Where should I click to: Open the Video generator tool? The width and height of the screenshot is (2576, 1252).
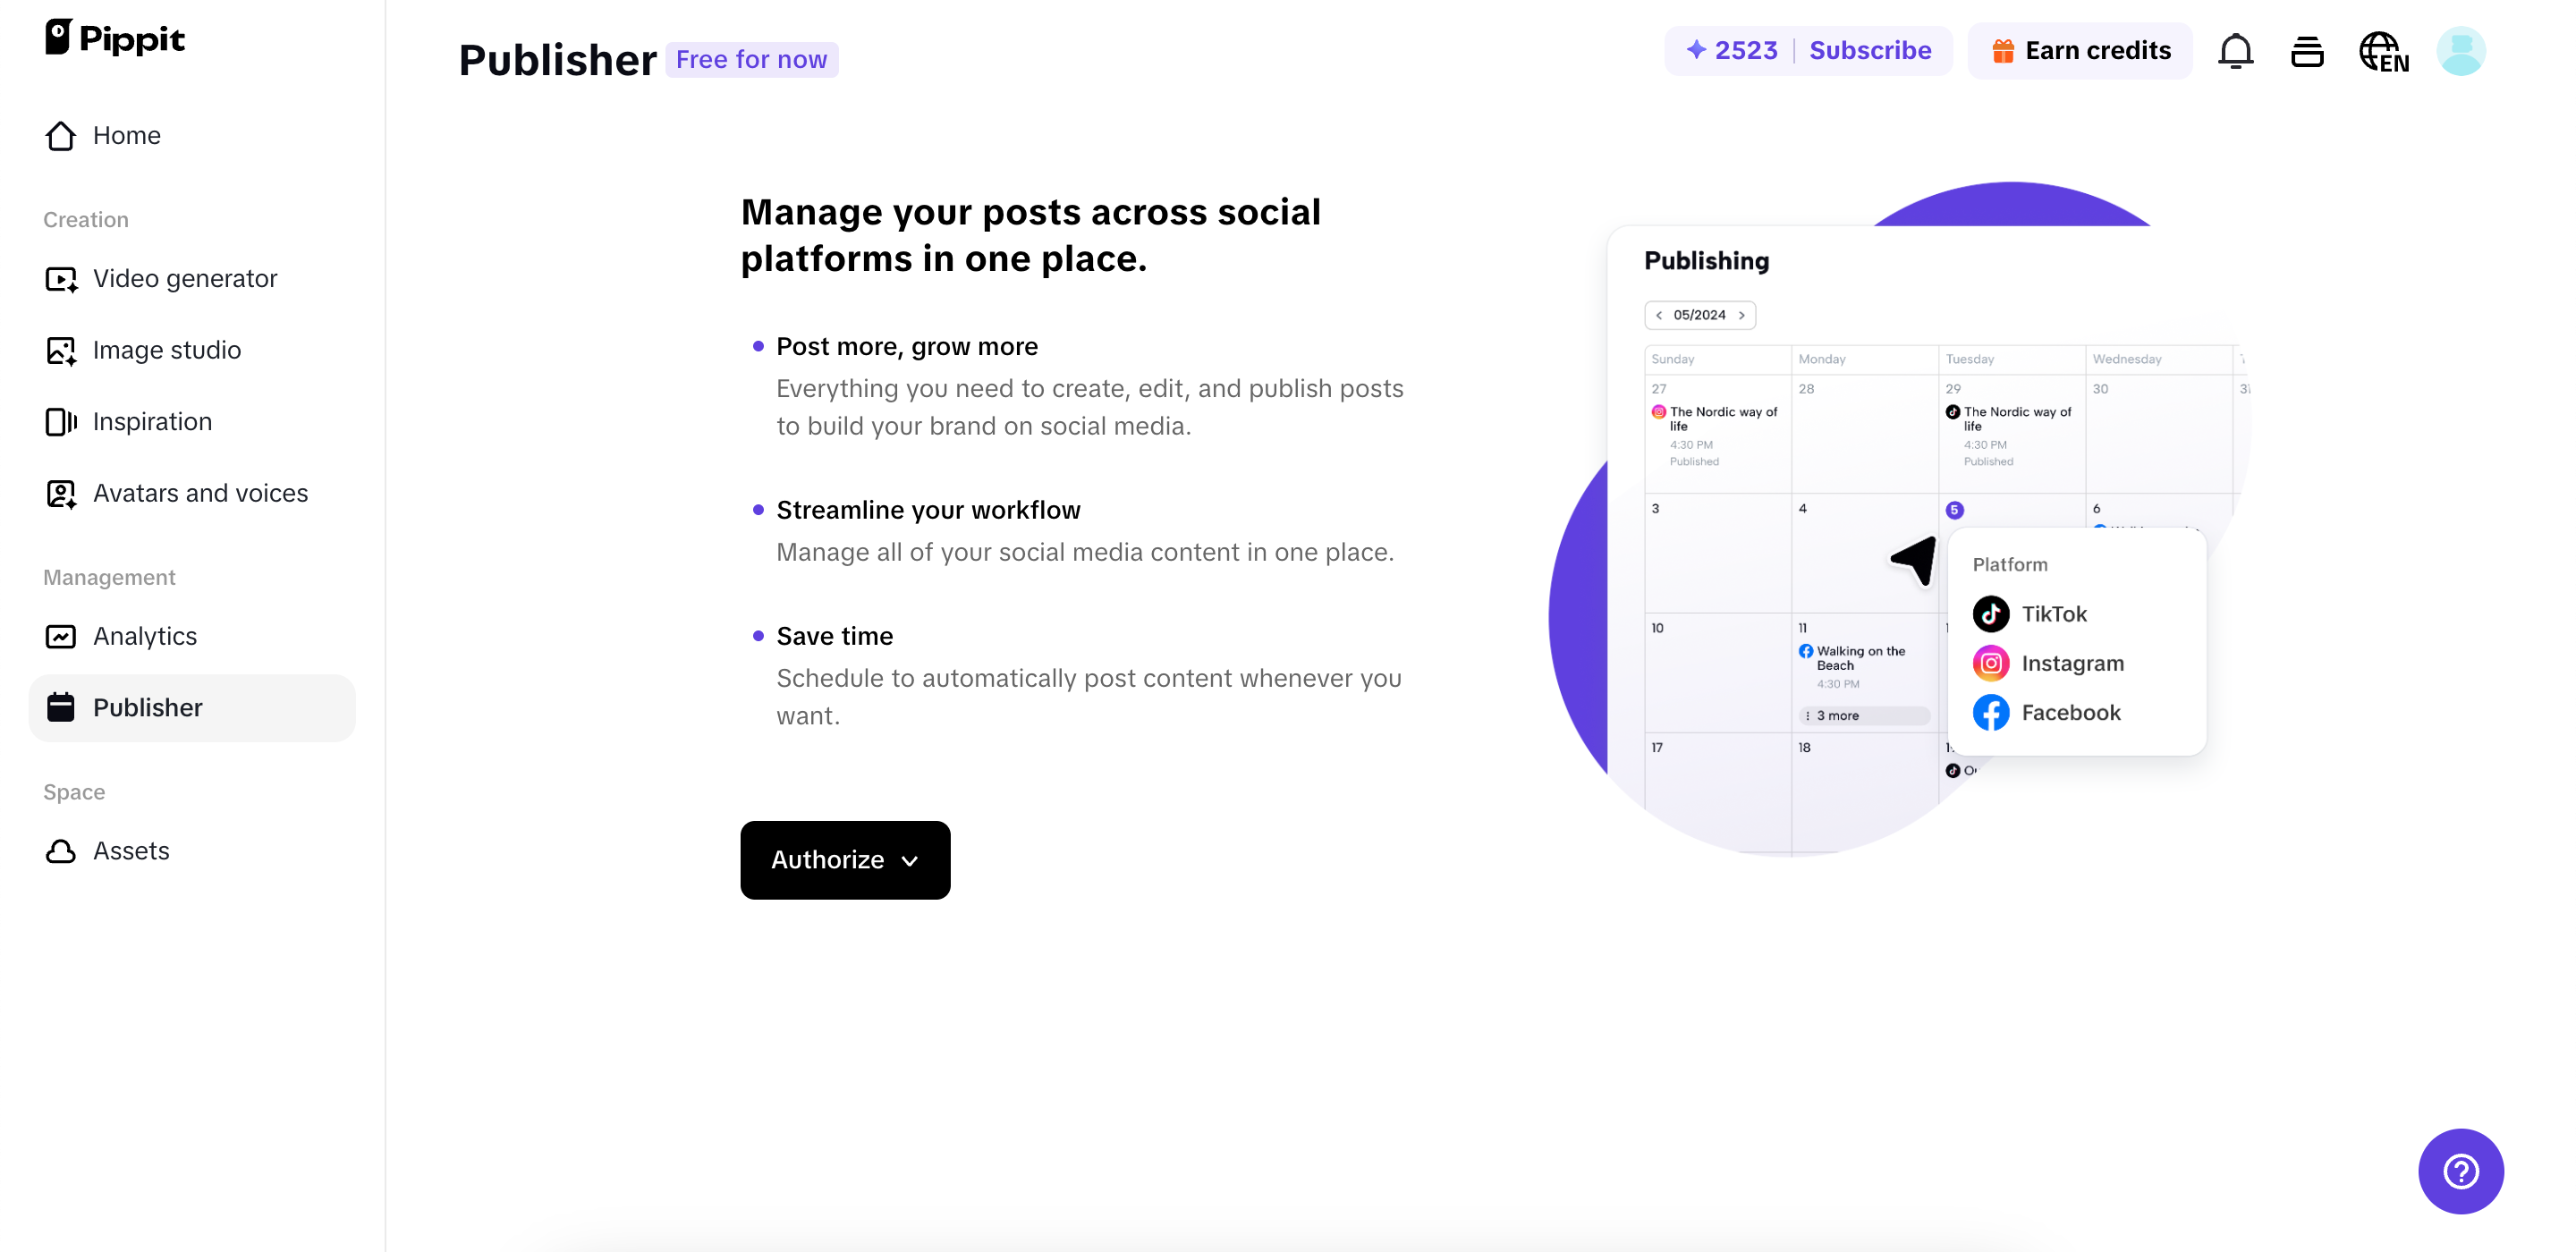point(184,278)
